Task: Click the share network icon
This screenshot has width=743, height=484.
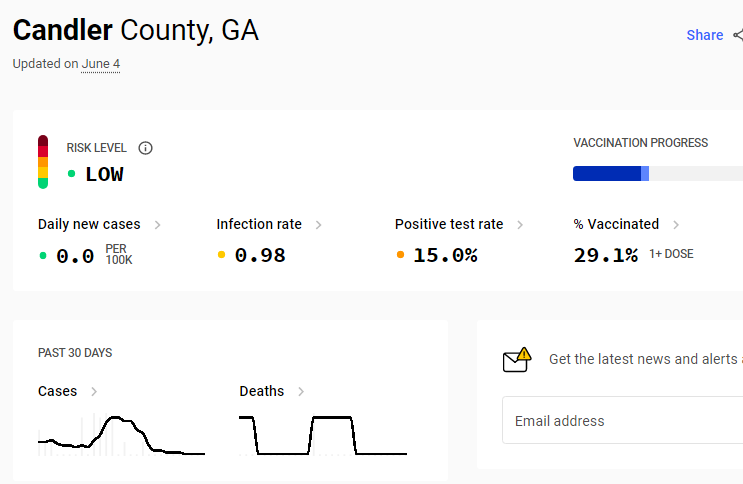Action: pyautogui.click(x=738, y=35)
